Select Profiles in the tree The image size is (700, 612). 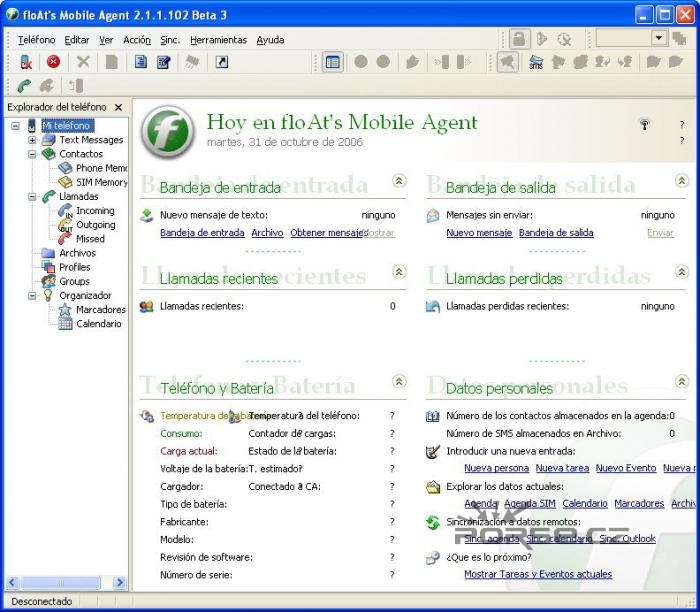[75, 267]
